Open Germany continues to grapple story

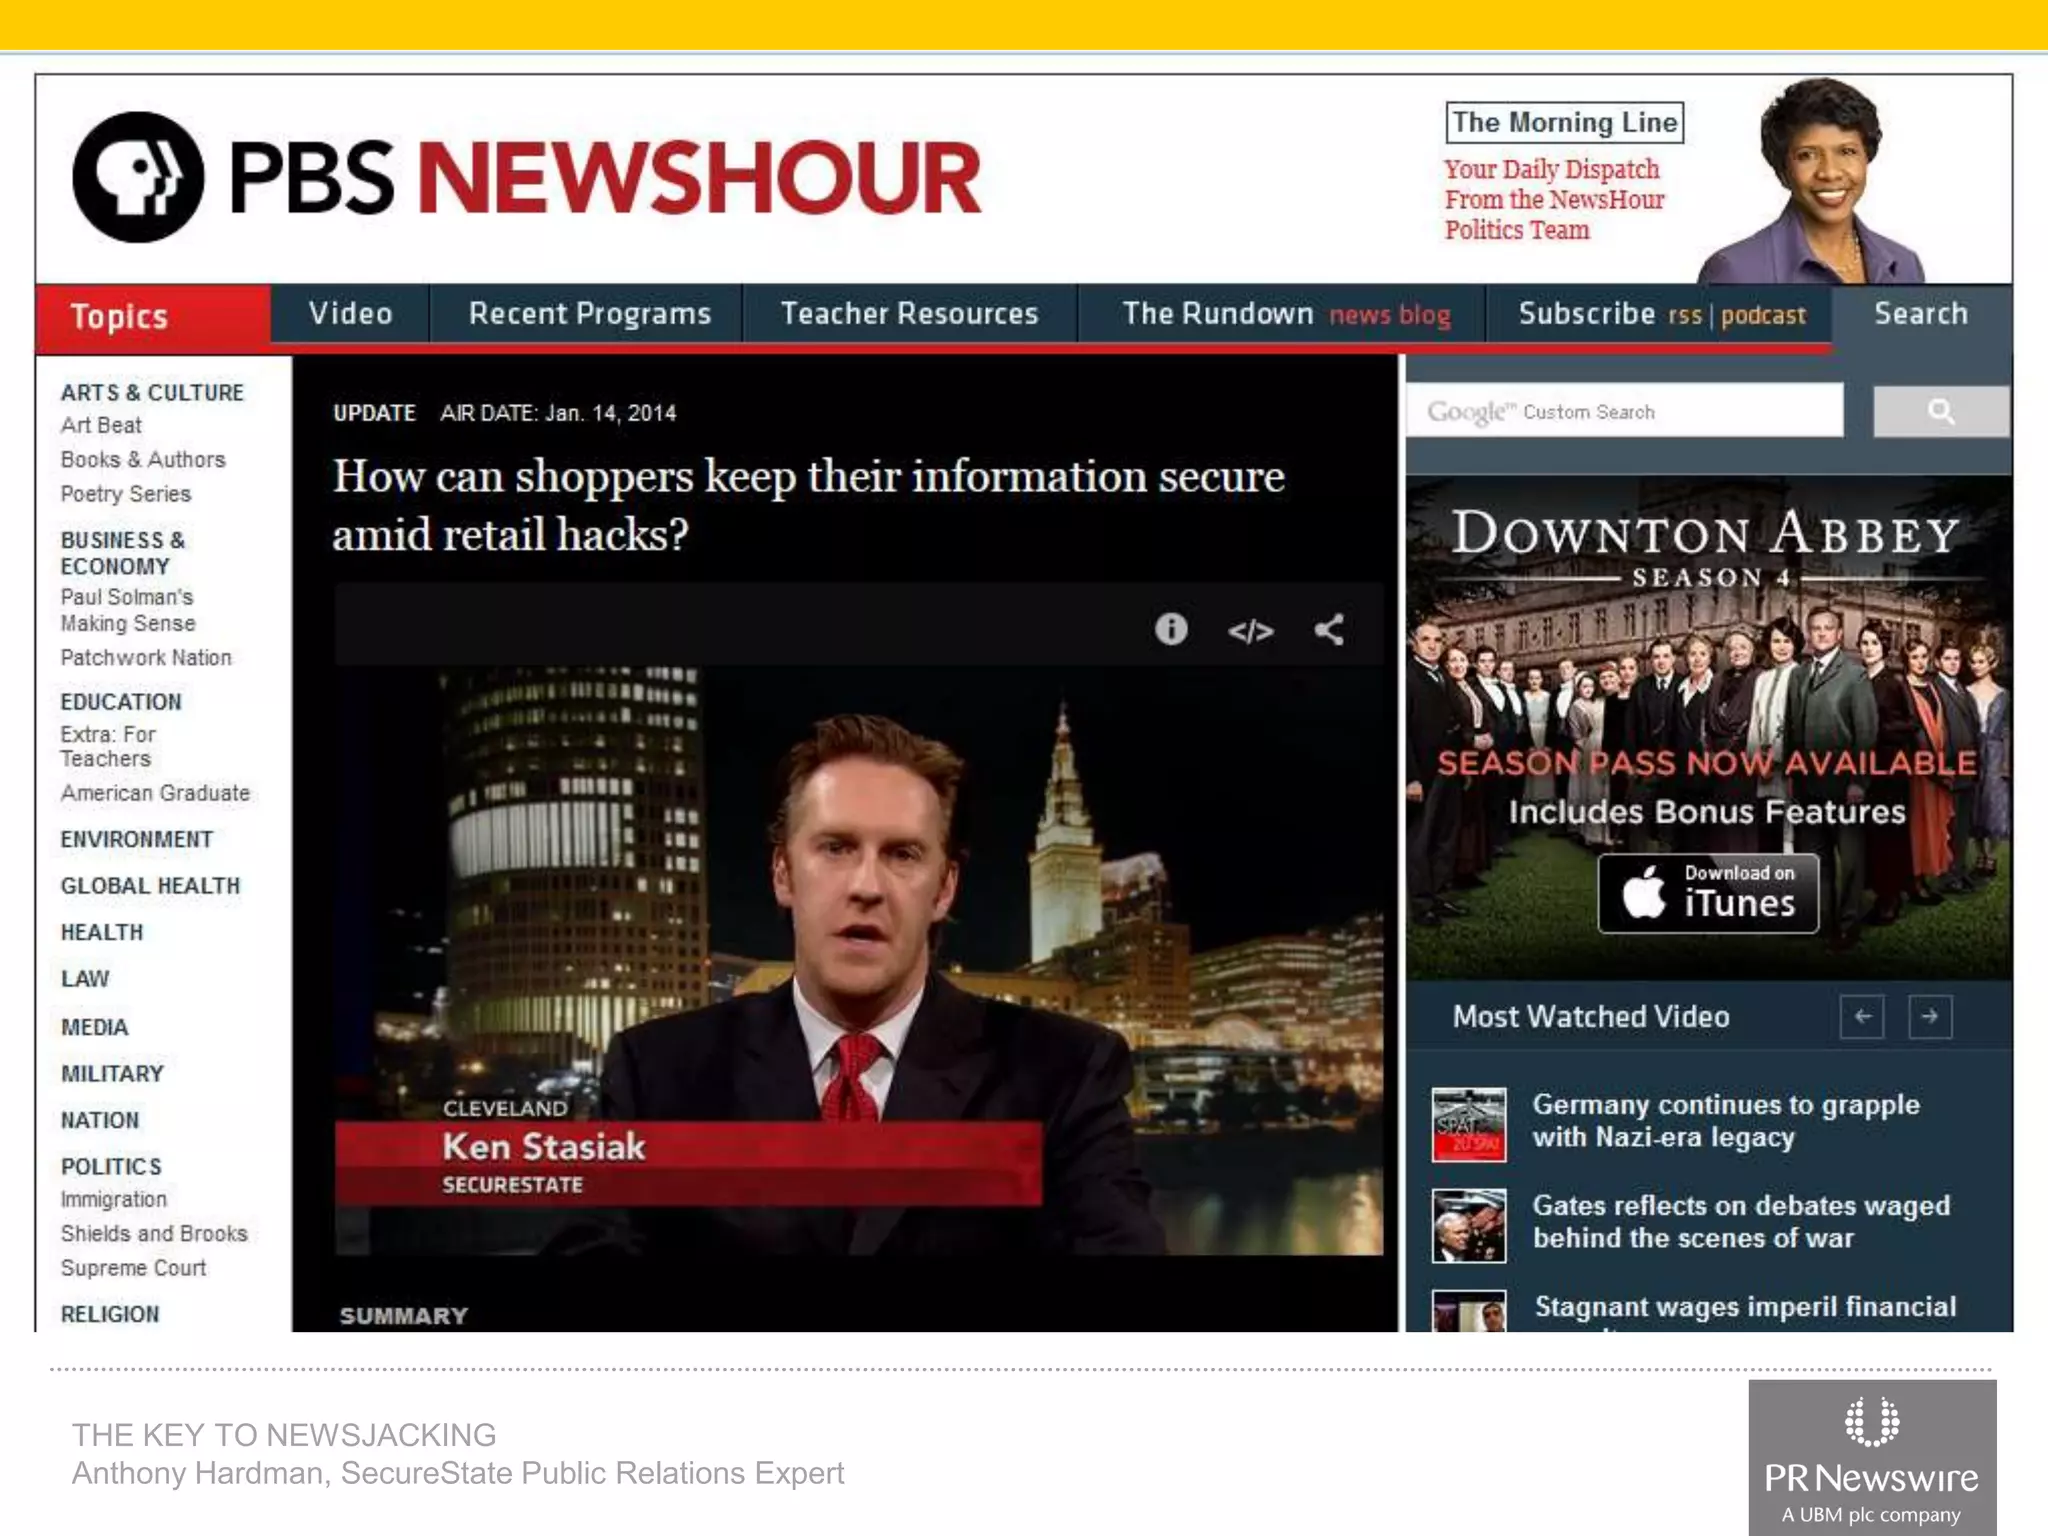(1726, 1121)
